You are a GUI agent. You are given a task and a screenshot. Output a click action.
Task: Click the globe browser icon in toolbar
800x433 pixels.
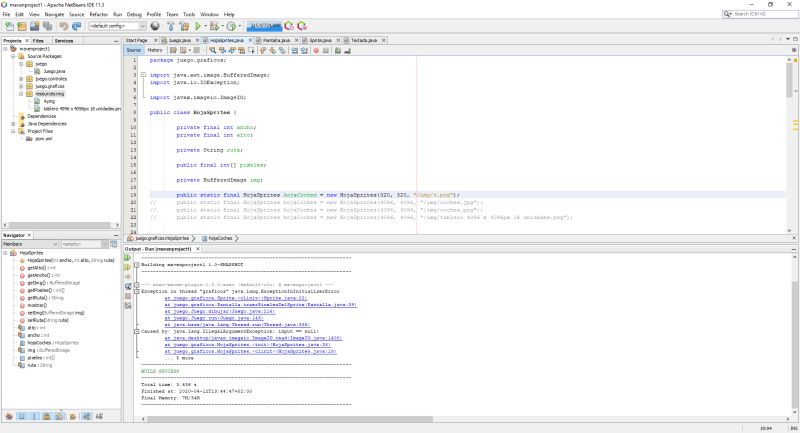pos(155,26)
